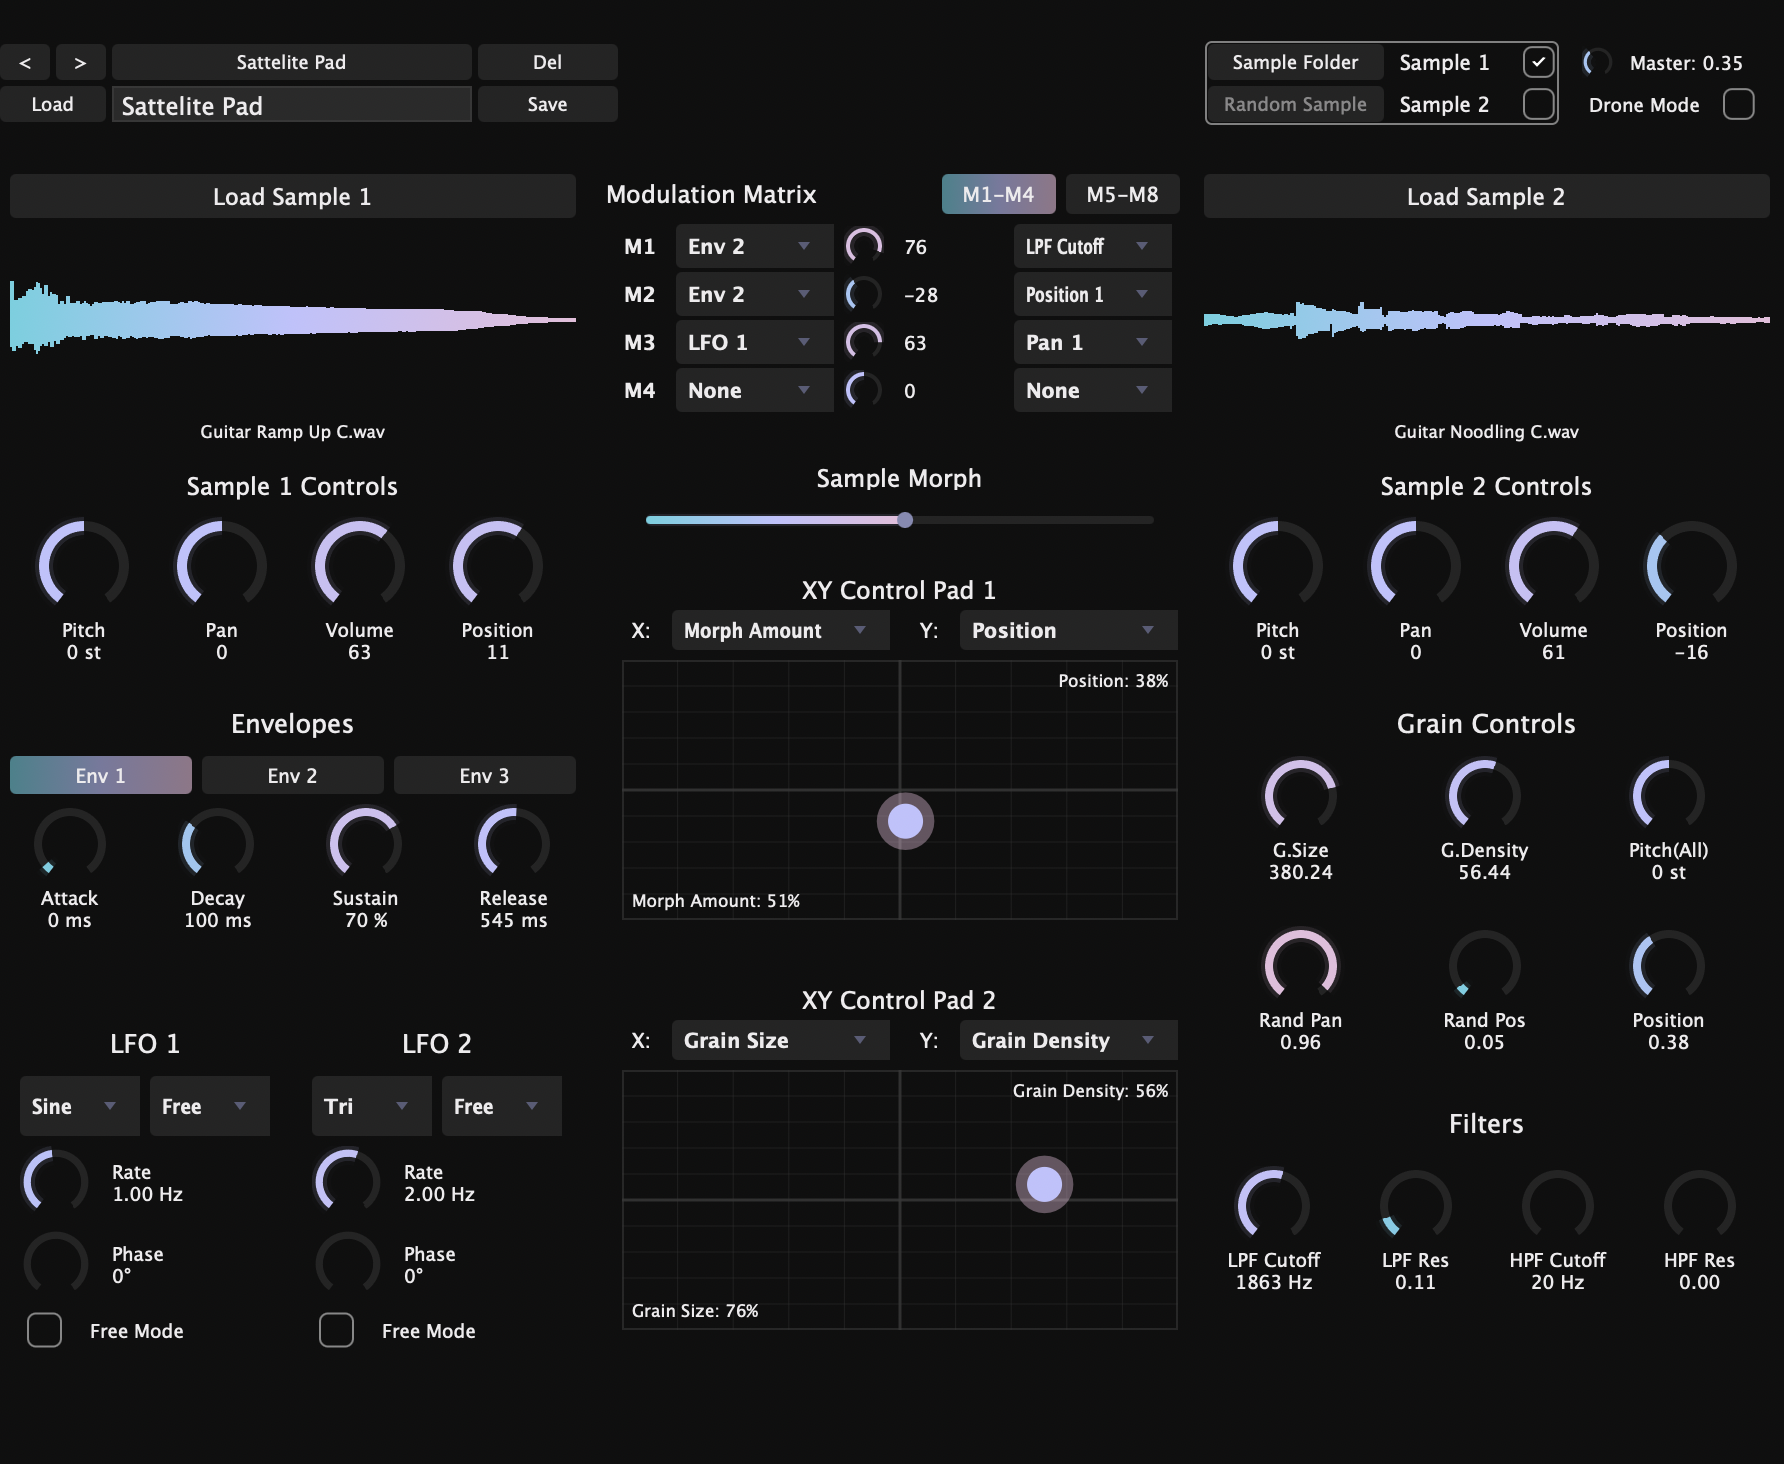
Task: Click the Sample Morph slider
Action: pyautogui.click(x=903, y=519)
